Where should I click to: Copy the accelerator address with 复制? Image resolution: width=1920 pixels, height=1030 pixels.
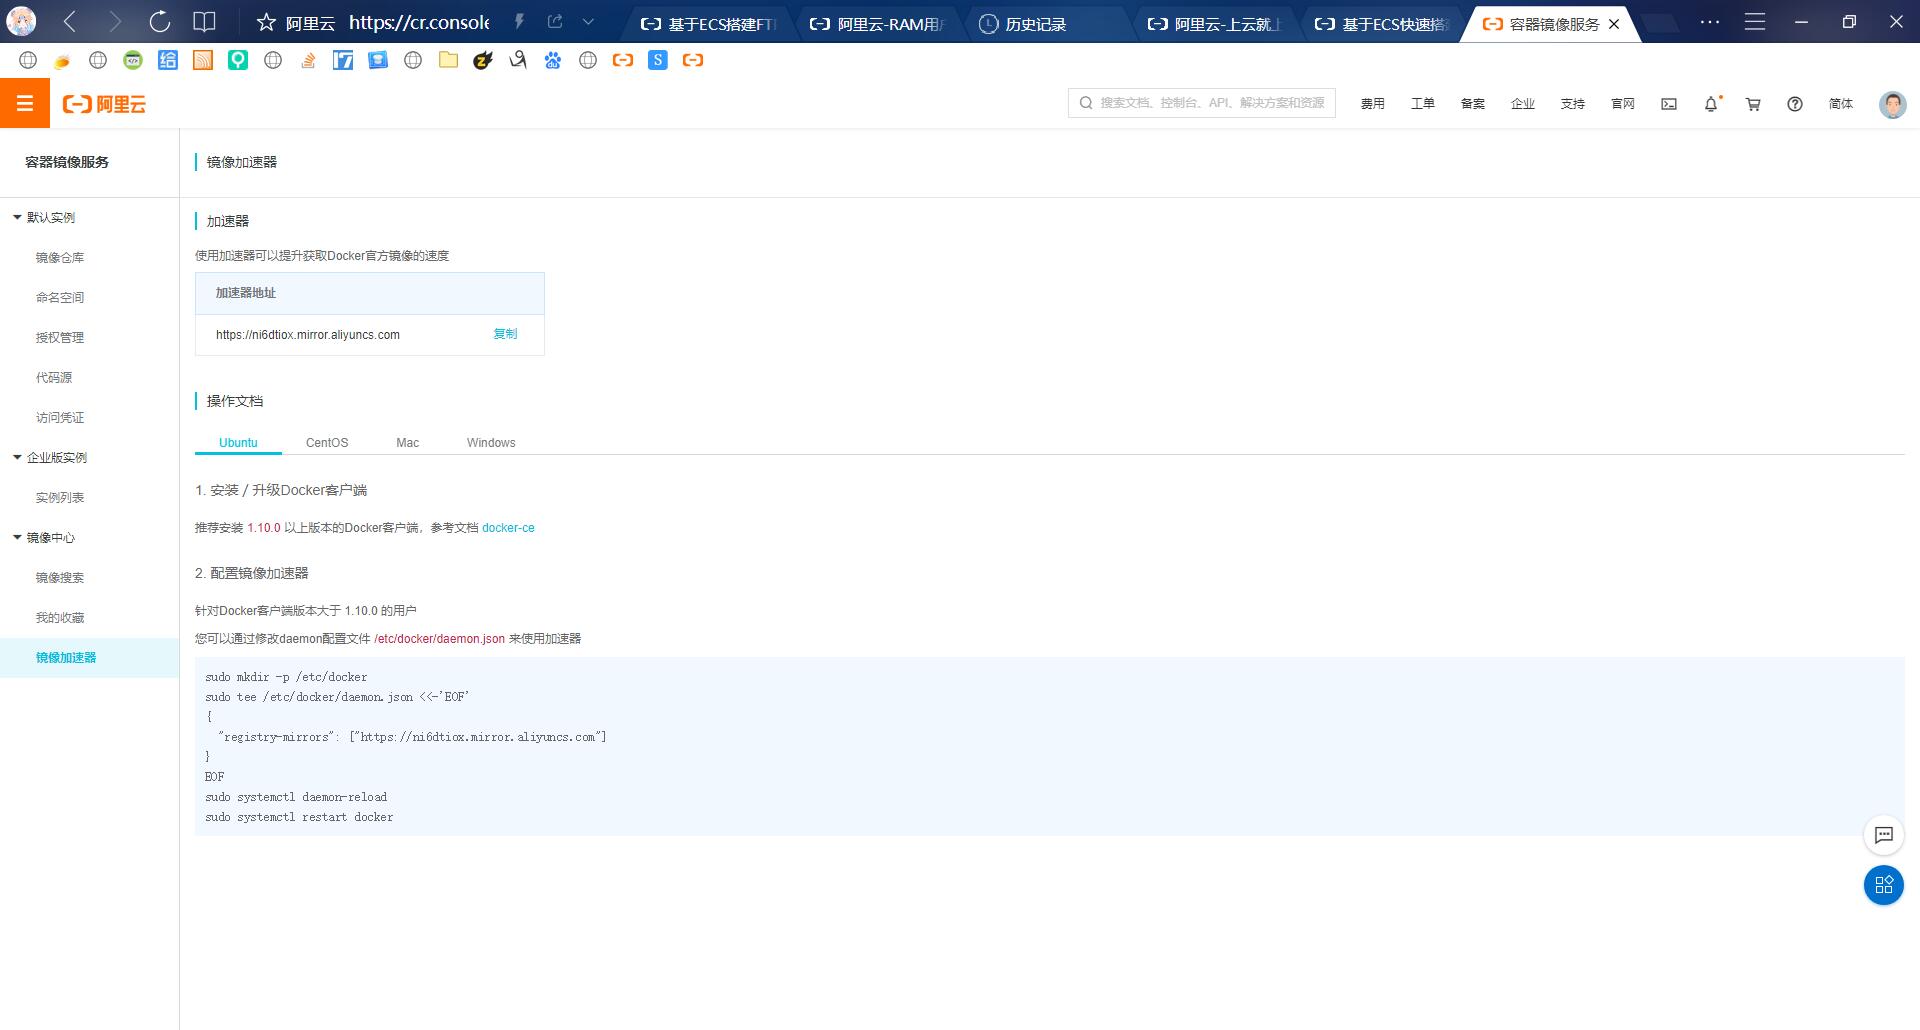505,334
